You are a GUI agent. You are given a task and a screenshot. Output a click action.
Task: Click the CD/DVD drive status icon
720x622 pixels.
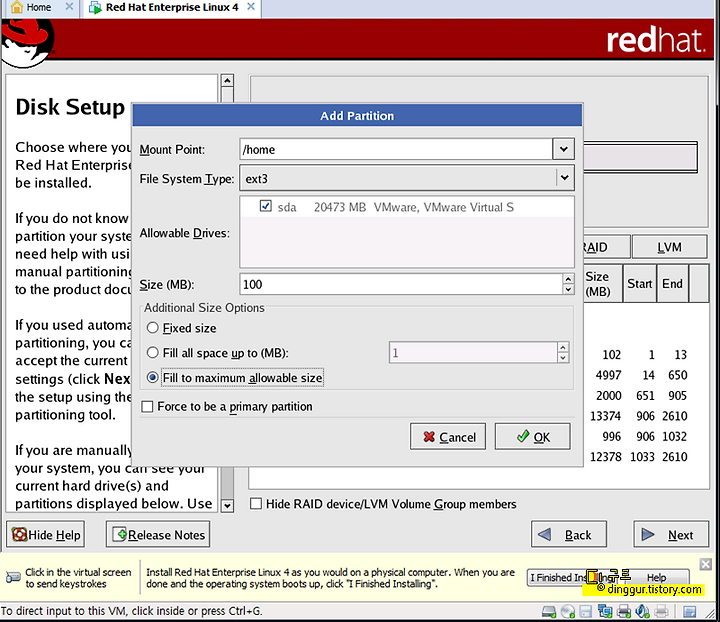568,611
